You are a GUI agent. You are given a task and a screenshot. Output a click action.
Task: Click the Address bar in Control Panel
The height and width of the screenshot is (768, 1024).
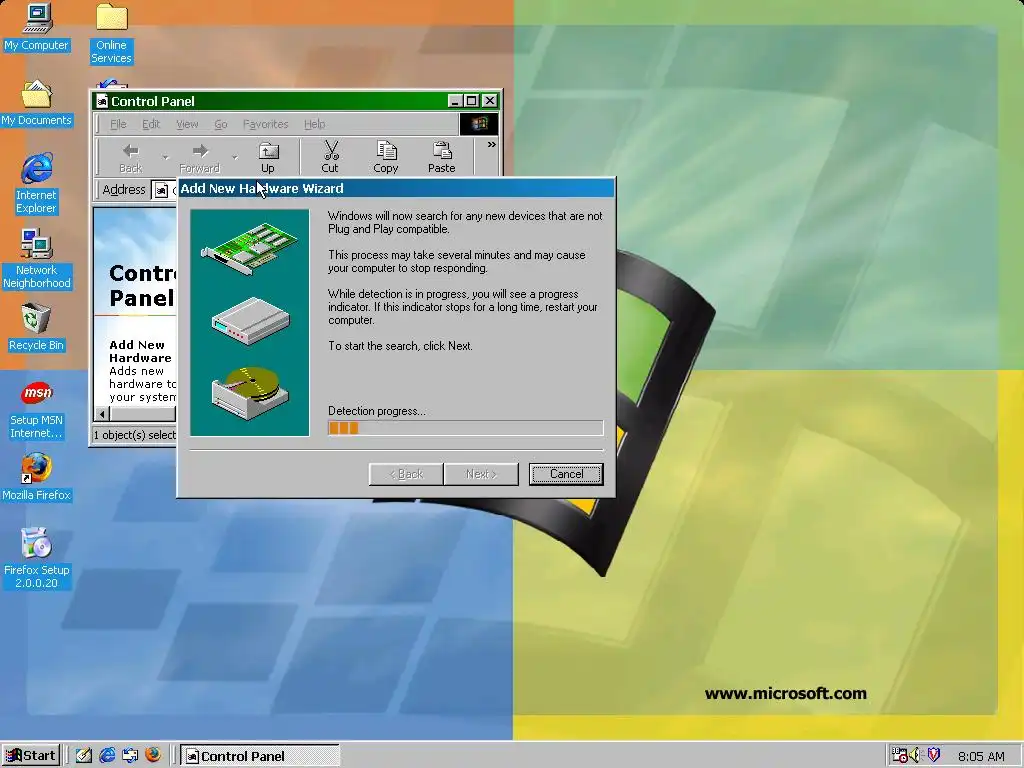pyautogui.click(x=163, y=190)
